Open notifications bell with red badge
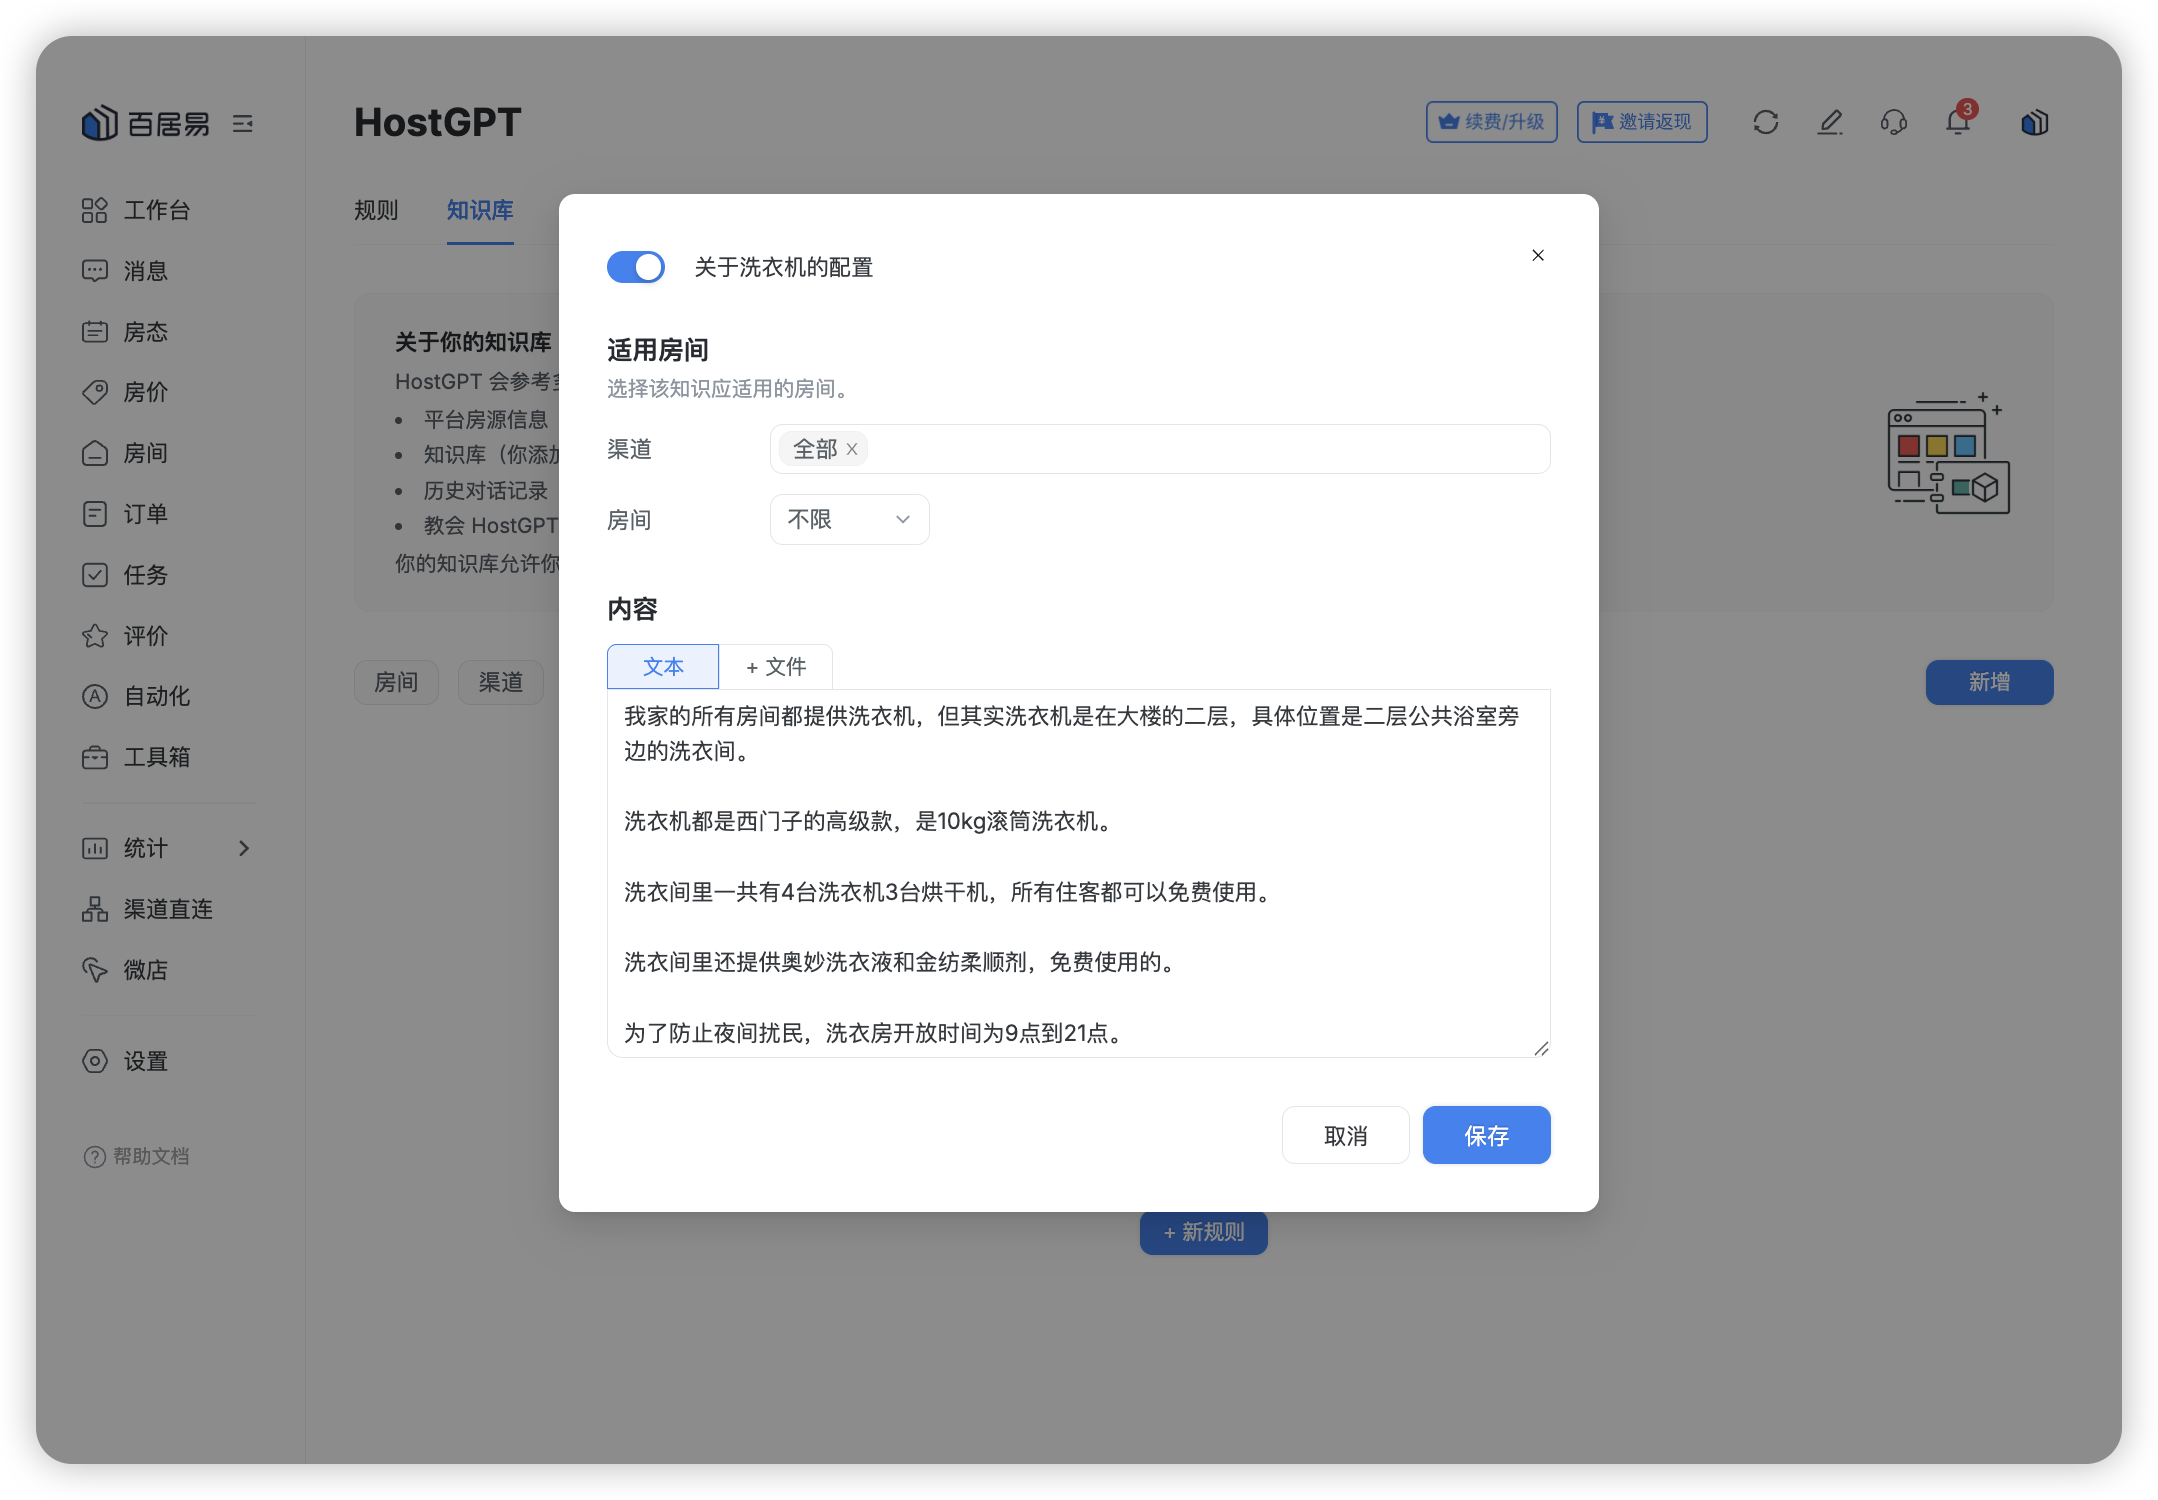This screenshot has height=1500, width=2158. click(x=1957, y=122)
